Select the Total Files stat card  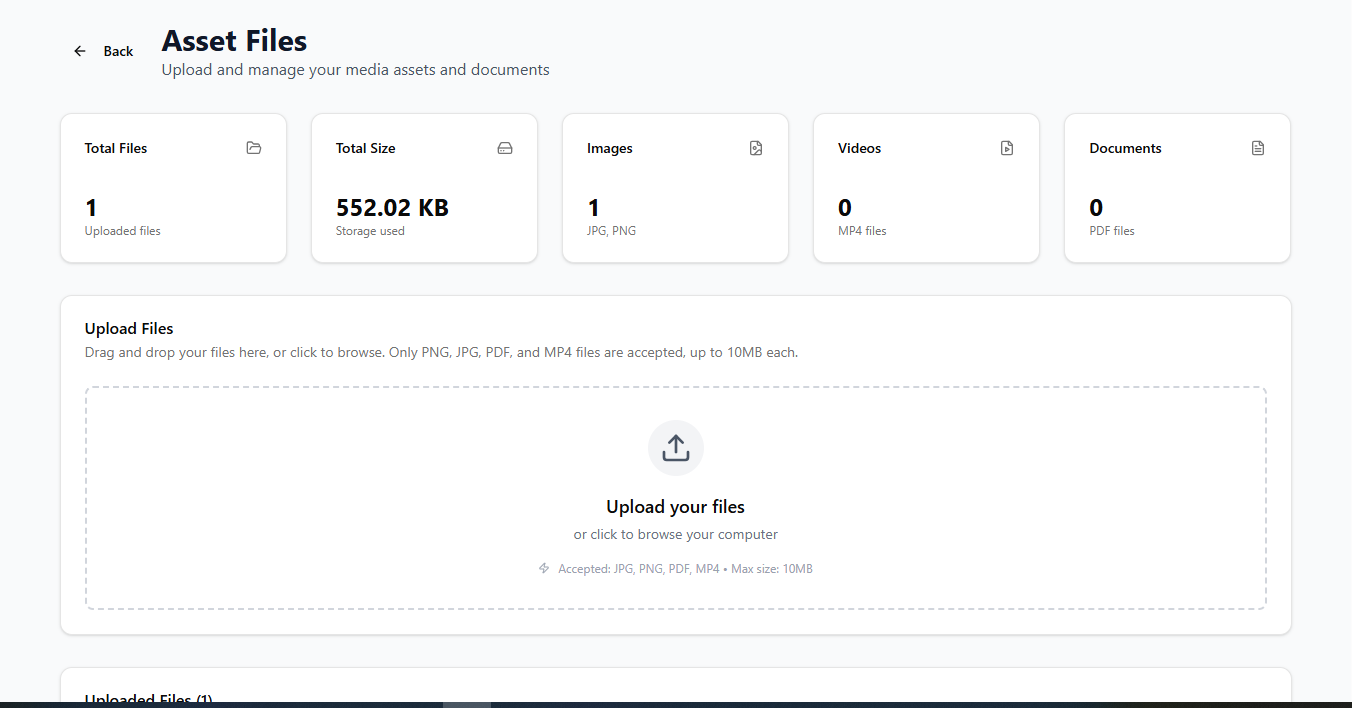173,187
